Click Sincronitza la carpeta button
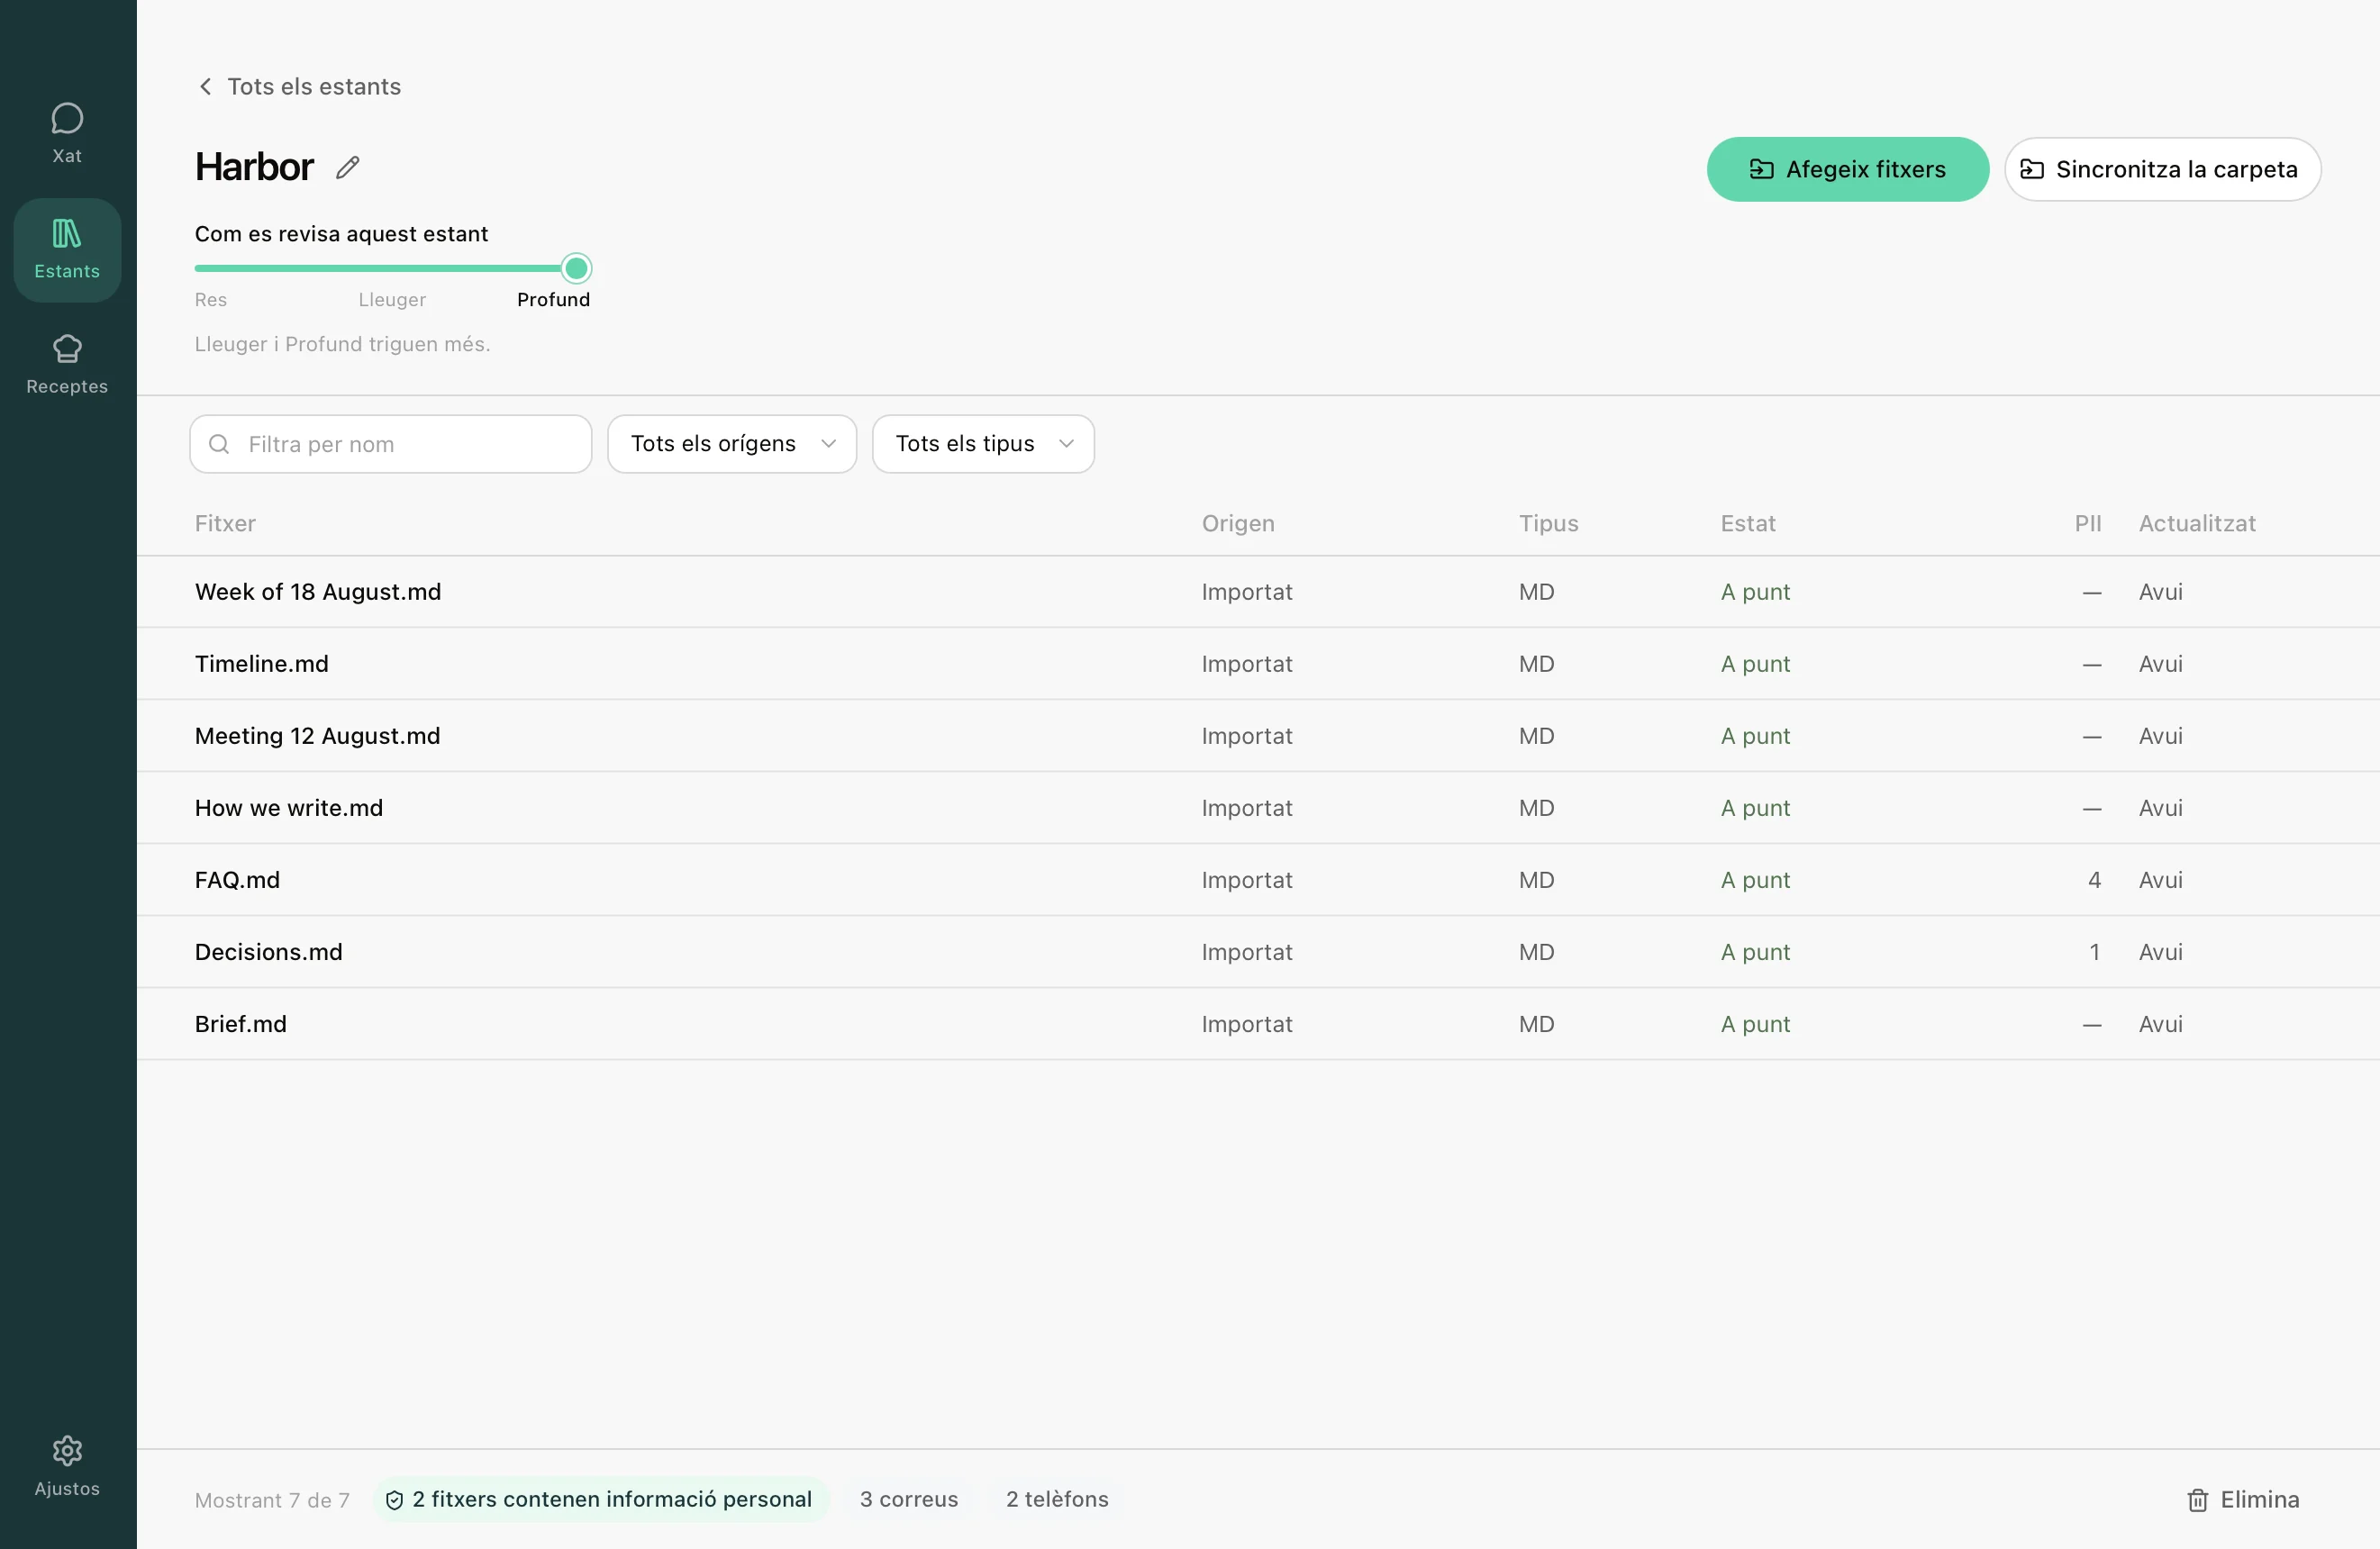 [2162, 169]
